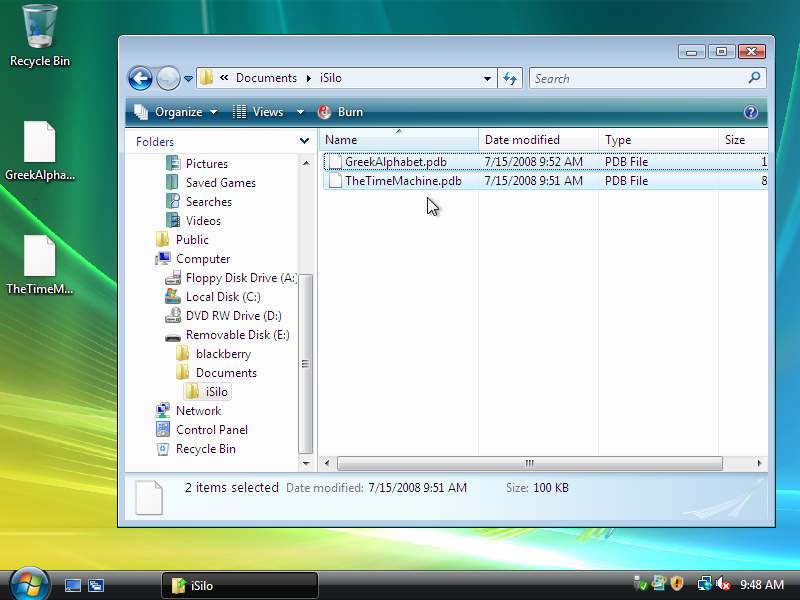
Task: Select the blackberry folder in tree
Action: point(223,354)
